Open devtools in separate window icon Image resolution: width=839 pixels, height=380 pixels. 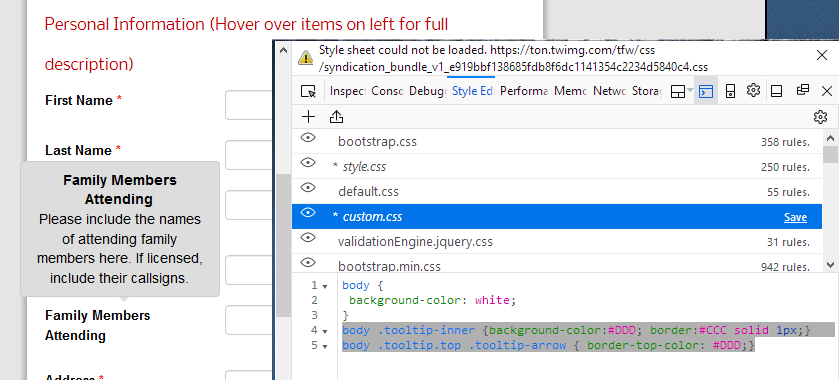pyautogui.click(x=803, y=90)
